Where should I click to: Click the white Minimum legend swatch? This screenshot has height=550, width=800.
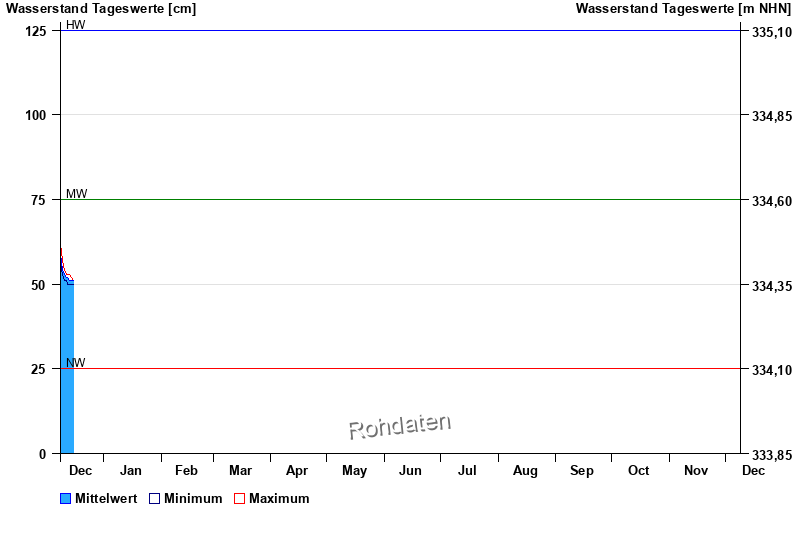click(x=155, y=499)
